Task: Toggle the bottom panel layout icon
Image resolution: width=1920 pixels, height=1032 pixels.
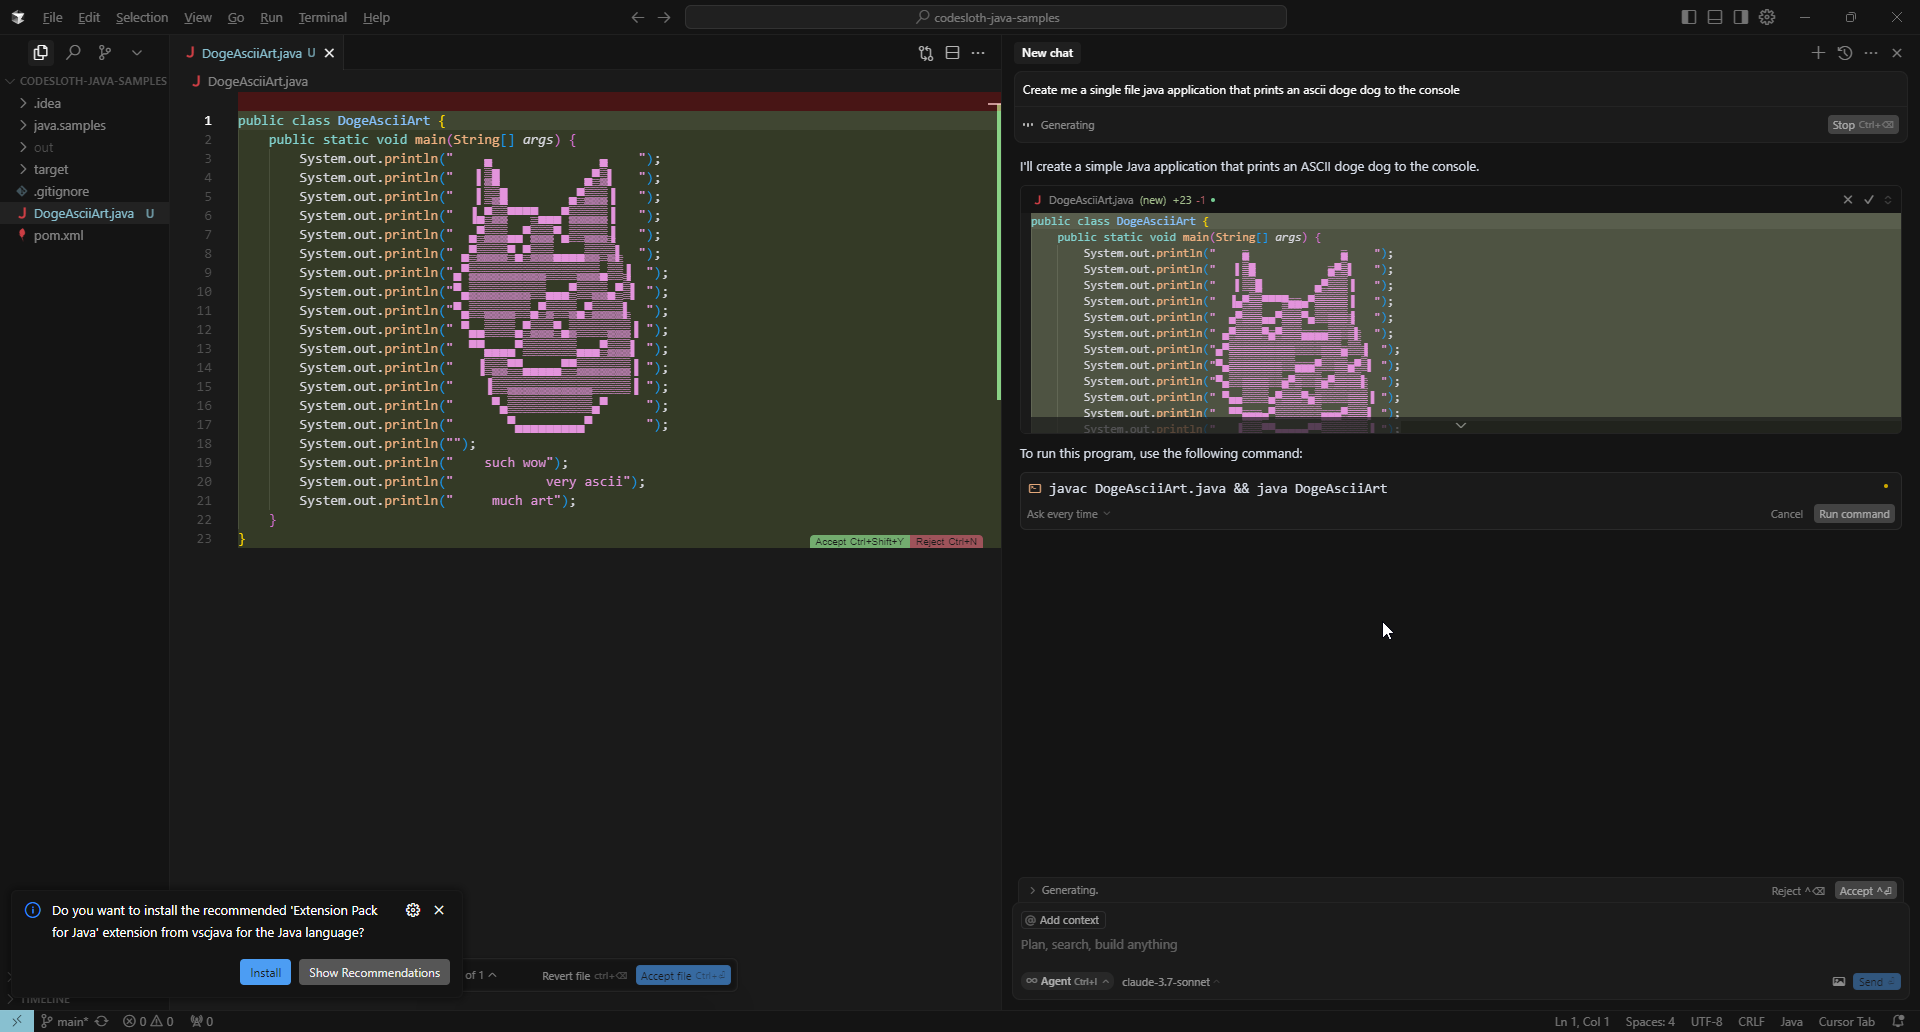Action: coord(1715,17)
